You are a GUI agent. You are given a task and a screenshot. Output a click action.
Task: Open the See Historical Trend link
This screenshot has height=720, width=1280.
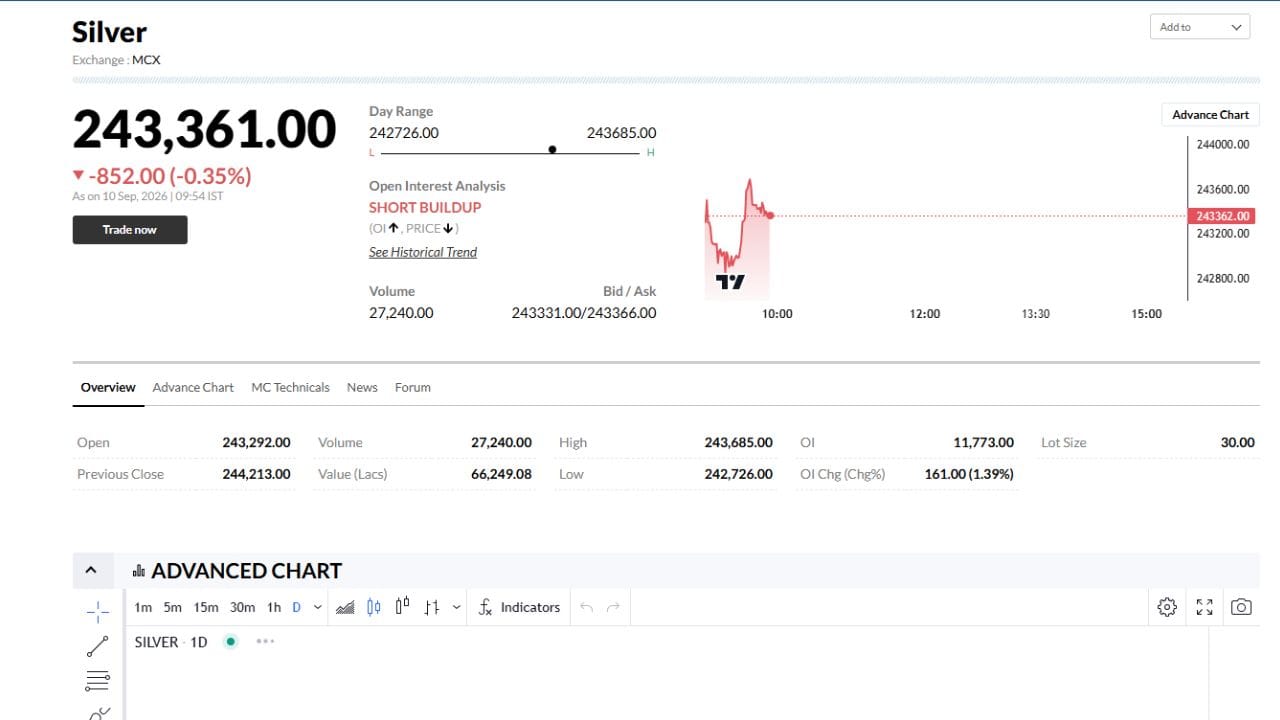(x=423, y=252)
